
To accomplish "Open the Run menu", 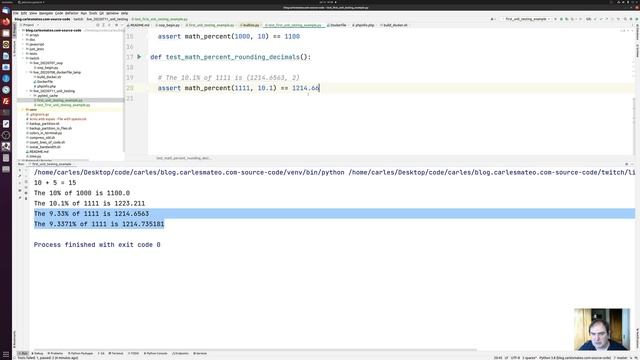I will 84,13.
